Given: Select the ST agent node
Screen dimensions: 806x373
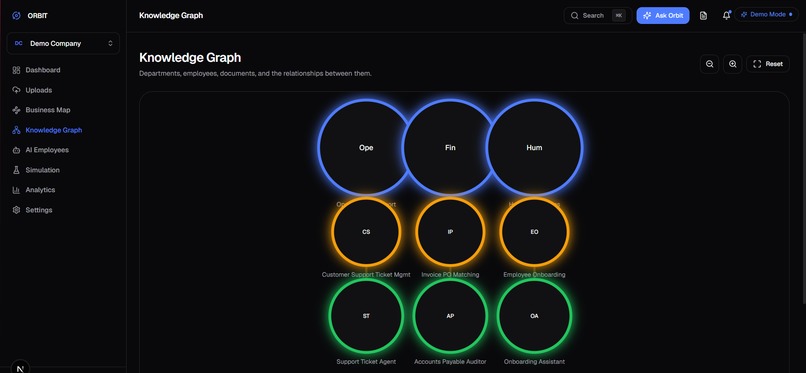Looking at the screenshot, I should (x=366, y=316).
